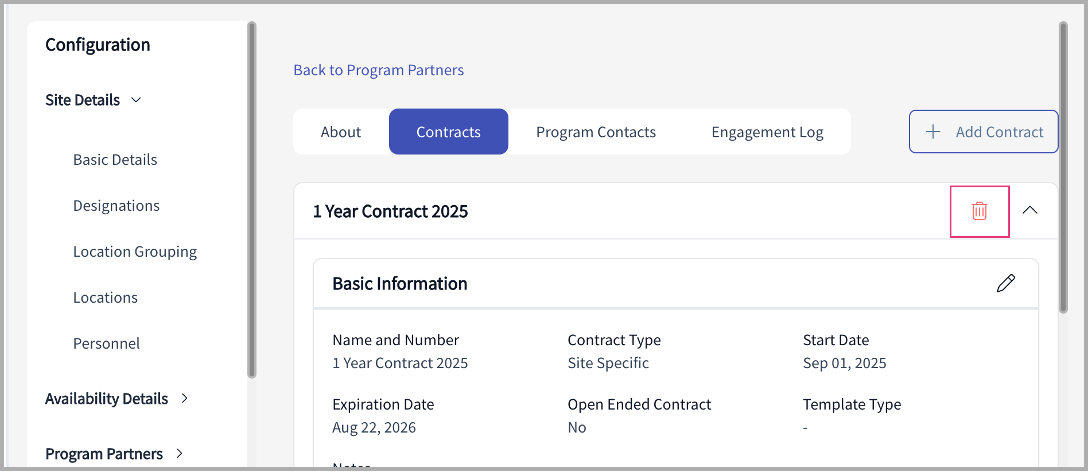Click Back to Program Partners link
This screenshot has width=1088, height=472.
tap(378, 70)
